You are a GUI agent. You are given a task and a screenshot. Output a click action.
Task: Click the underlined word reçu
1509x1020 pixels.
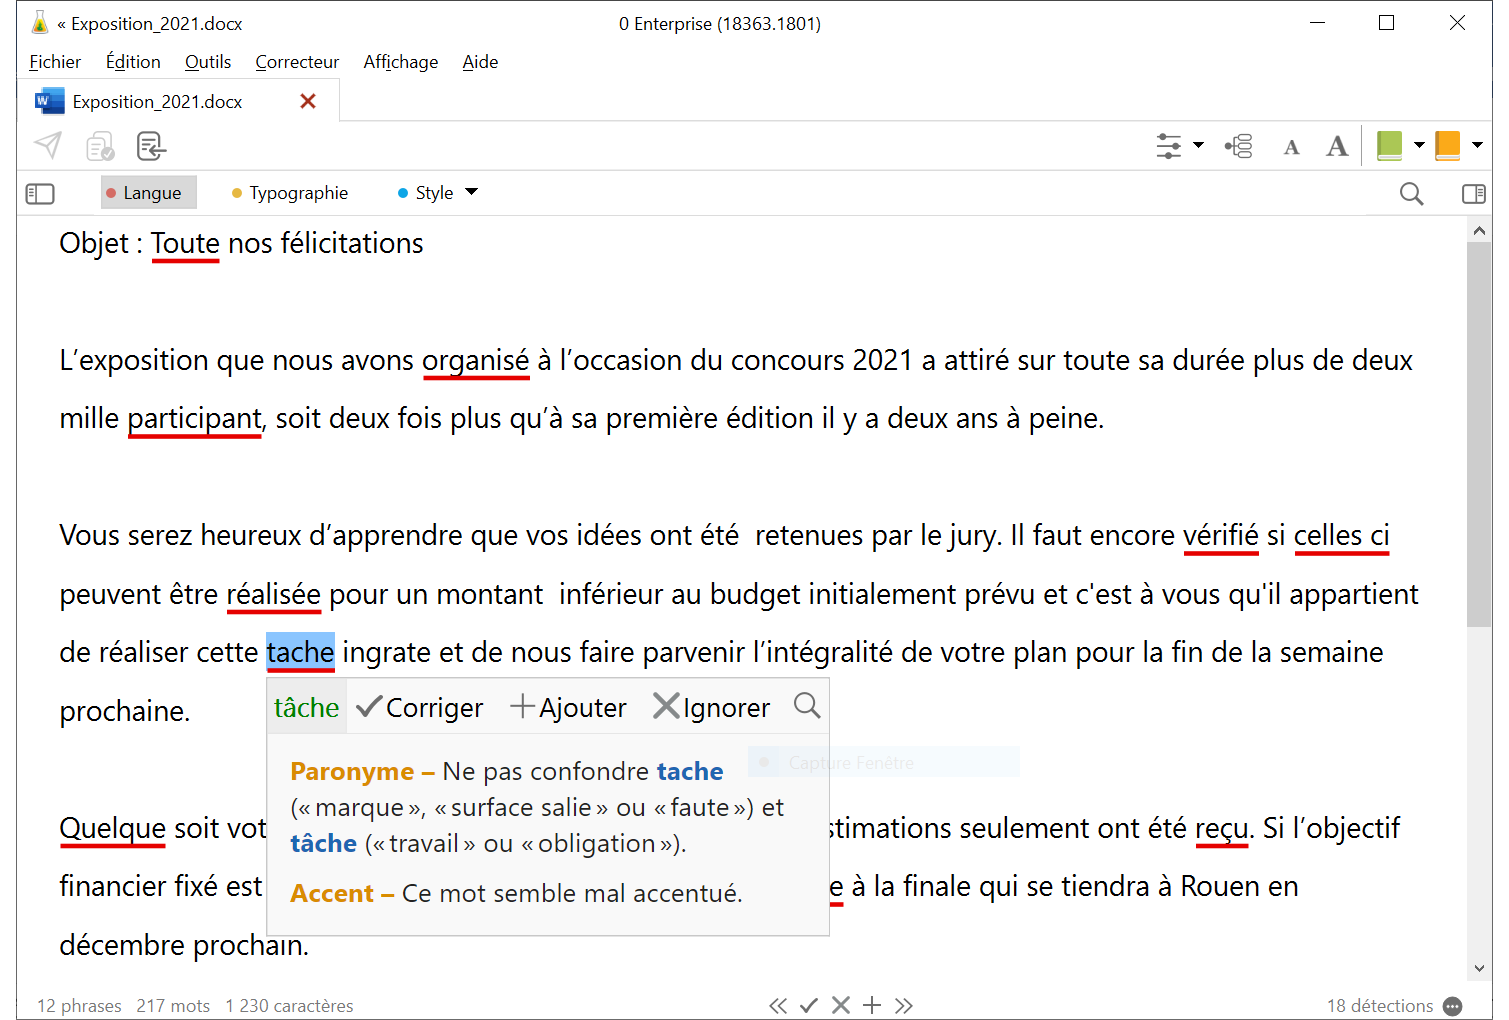(x=1222, y=828)
